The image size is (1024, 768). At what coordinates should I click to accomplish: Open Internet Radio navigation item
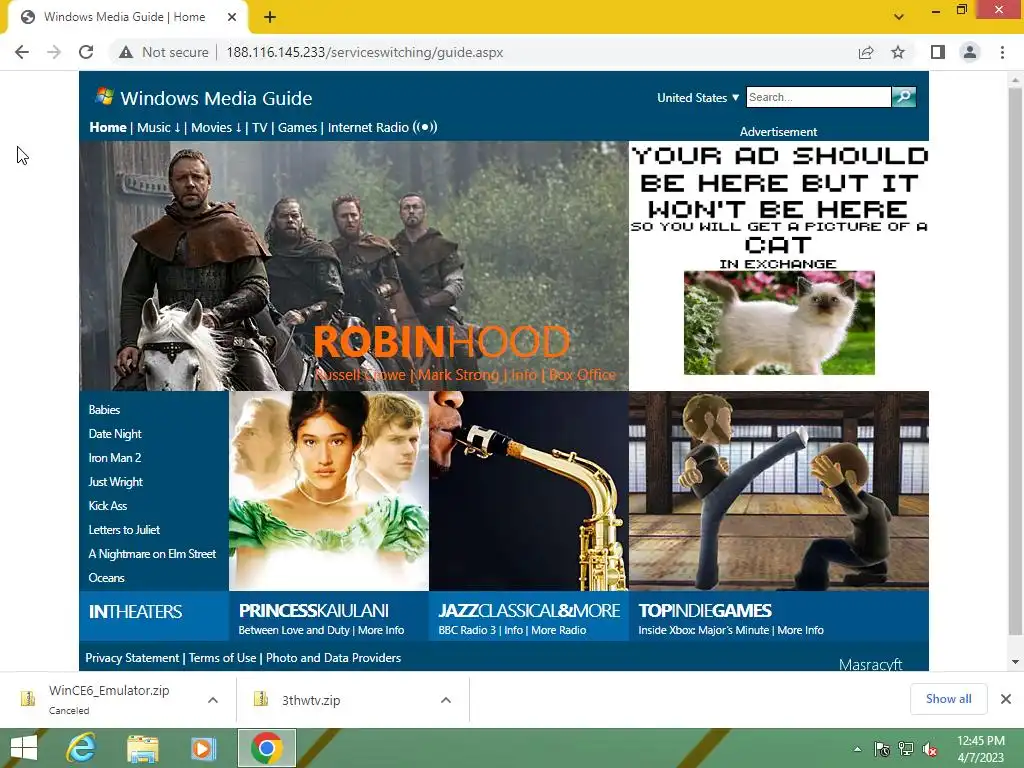[382, 127]
